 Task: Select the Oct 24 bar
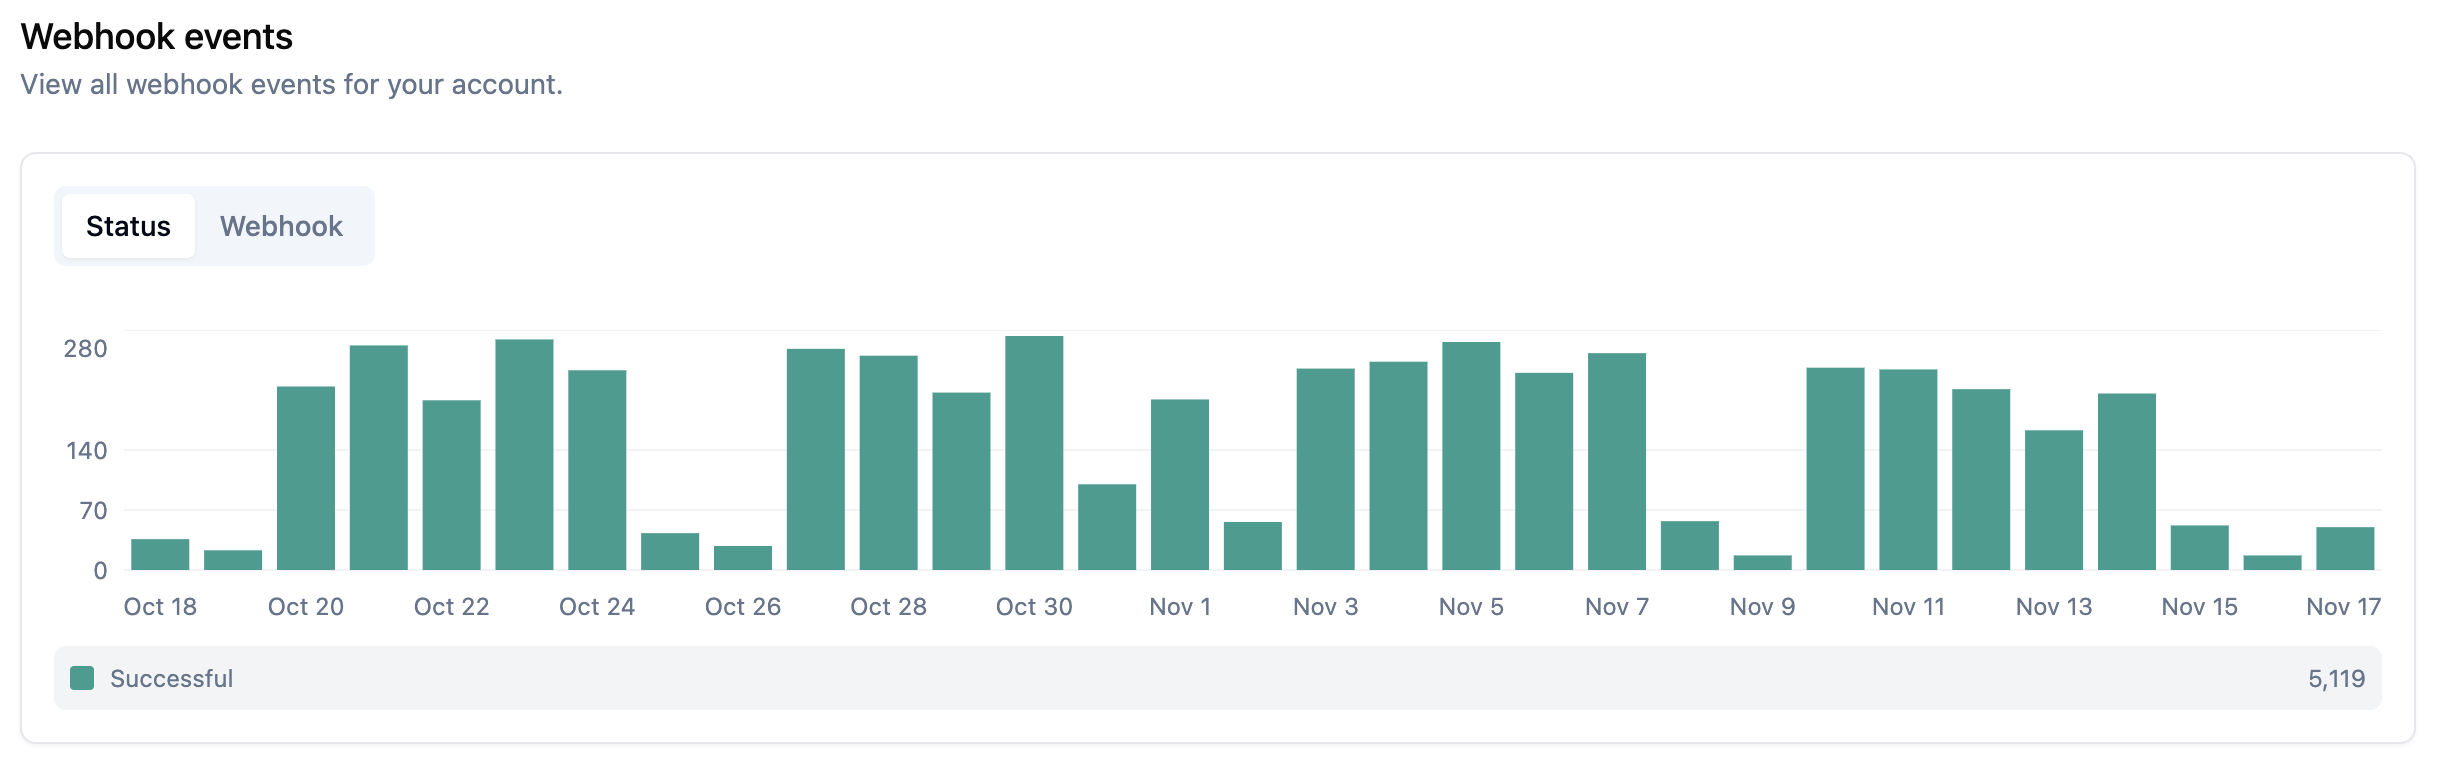pos(597,470)
